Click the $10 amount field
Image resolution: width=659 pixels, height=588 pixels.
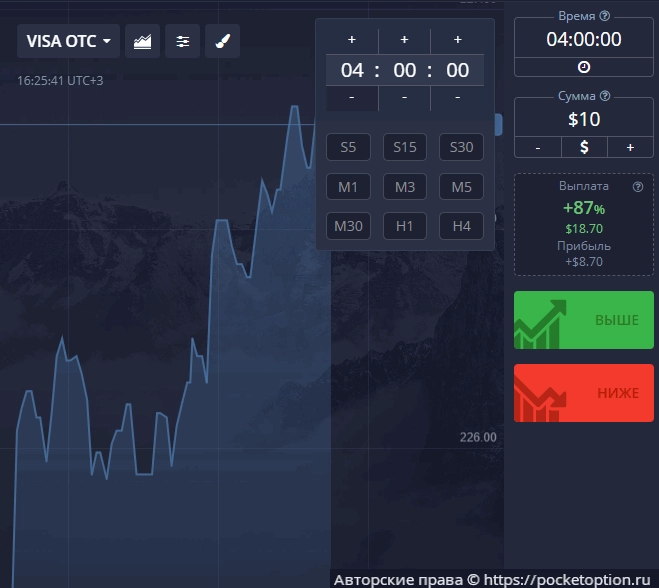[584, 120]
